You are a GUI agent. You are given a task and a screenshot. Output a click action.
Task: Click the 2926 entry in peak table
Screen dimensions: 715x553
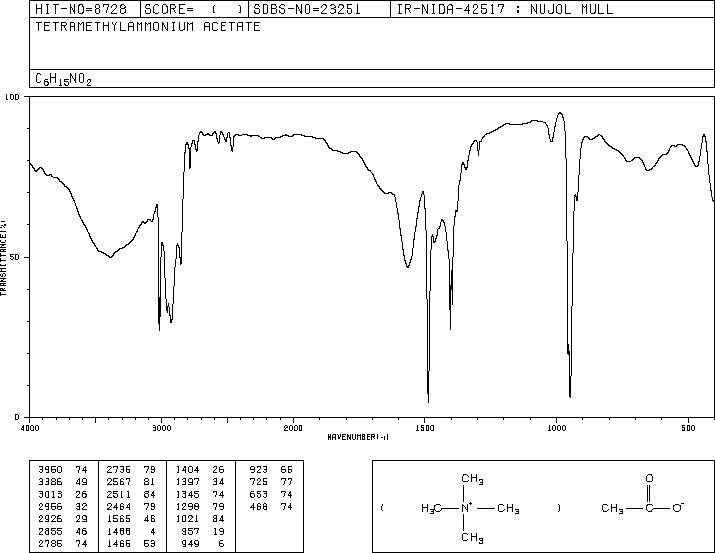tap(50, 519)
